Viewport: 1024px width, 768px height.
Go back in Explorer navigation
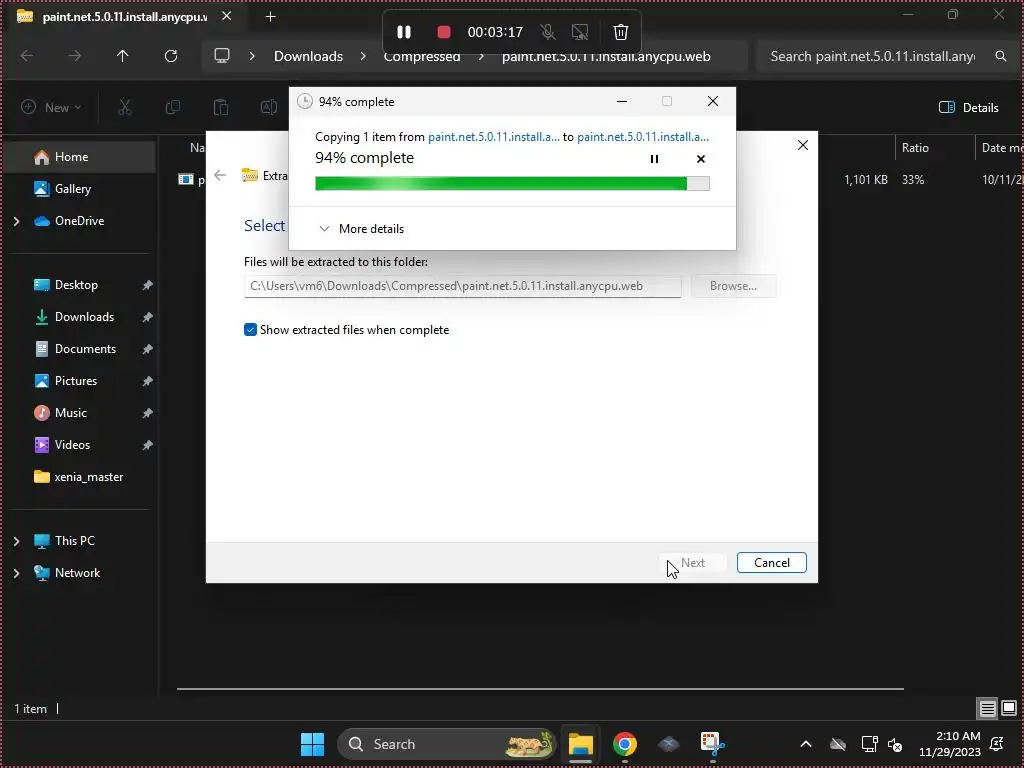point(27,56)
